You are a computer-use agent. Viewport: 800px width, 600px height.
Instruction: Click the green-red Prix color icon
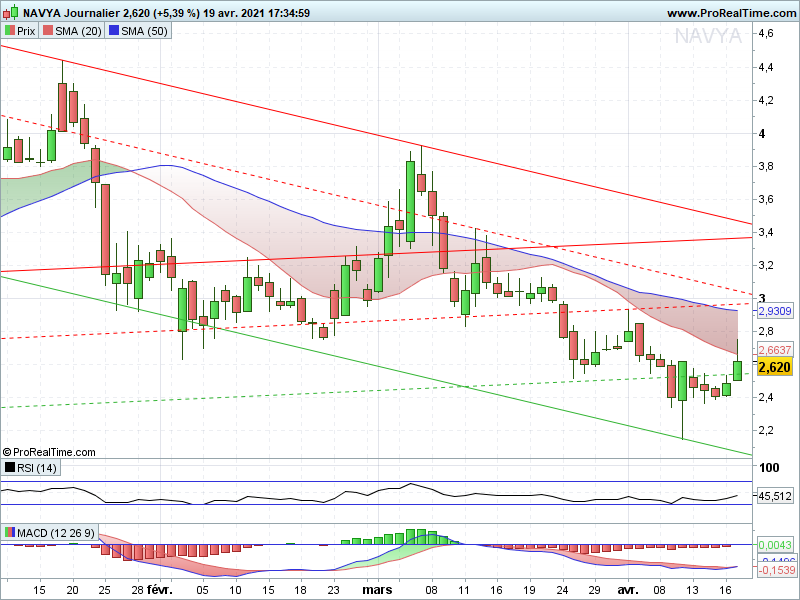click(x=10, y=31)
